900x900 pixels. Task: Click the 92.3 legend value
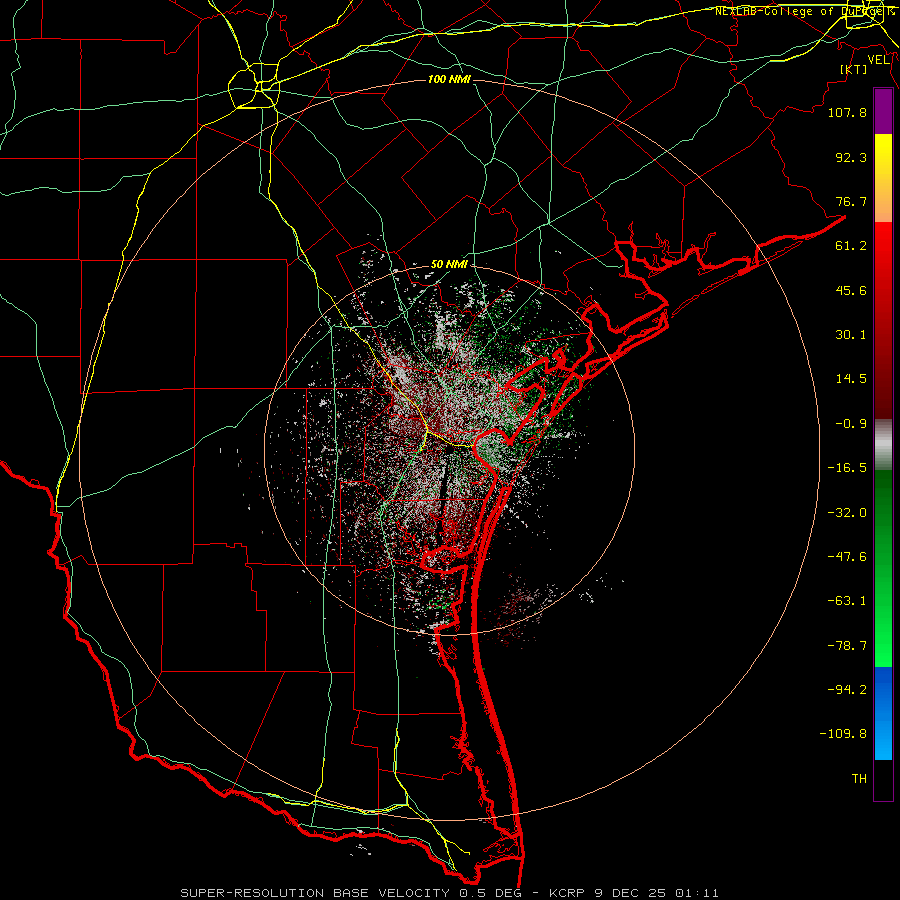[x=851, y=157]
